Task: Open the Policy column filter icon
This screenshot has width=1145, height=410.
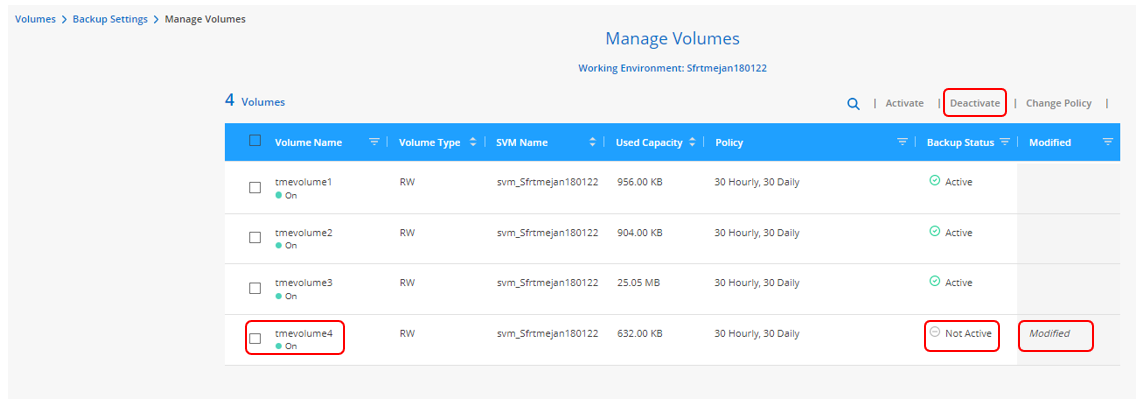Action: tap(902, 142)
